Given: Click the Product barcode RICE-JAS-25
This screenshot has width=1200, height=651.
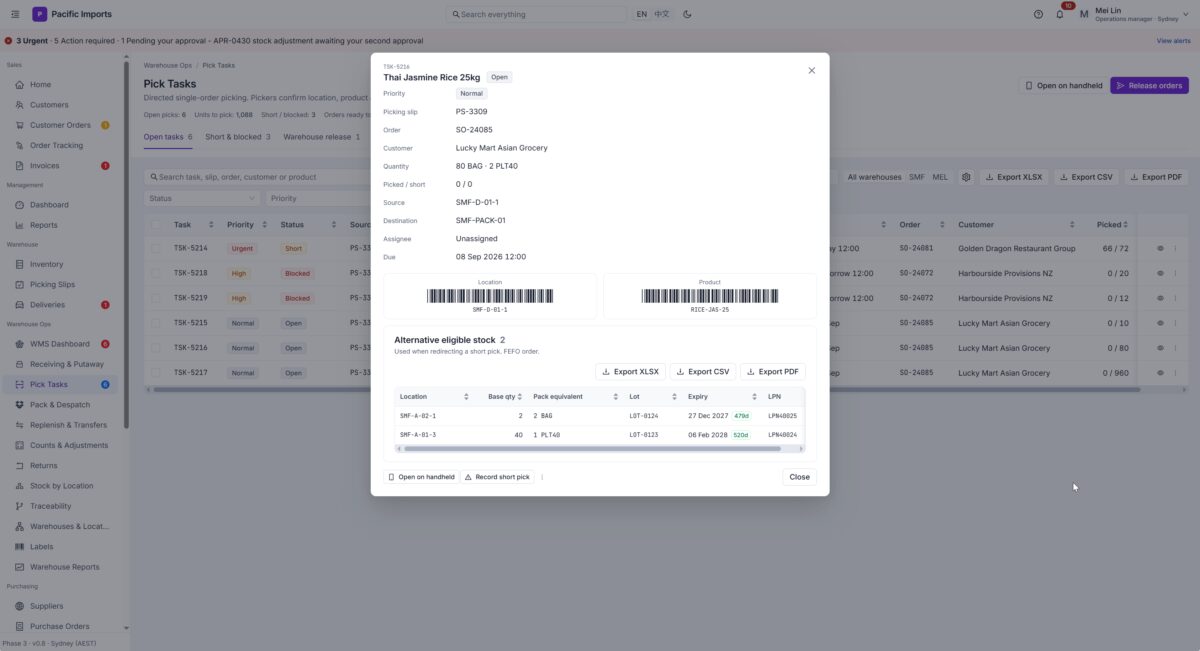Looking at the screenshot, I should click(x=710, y=297).
